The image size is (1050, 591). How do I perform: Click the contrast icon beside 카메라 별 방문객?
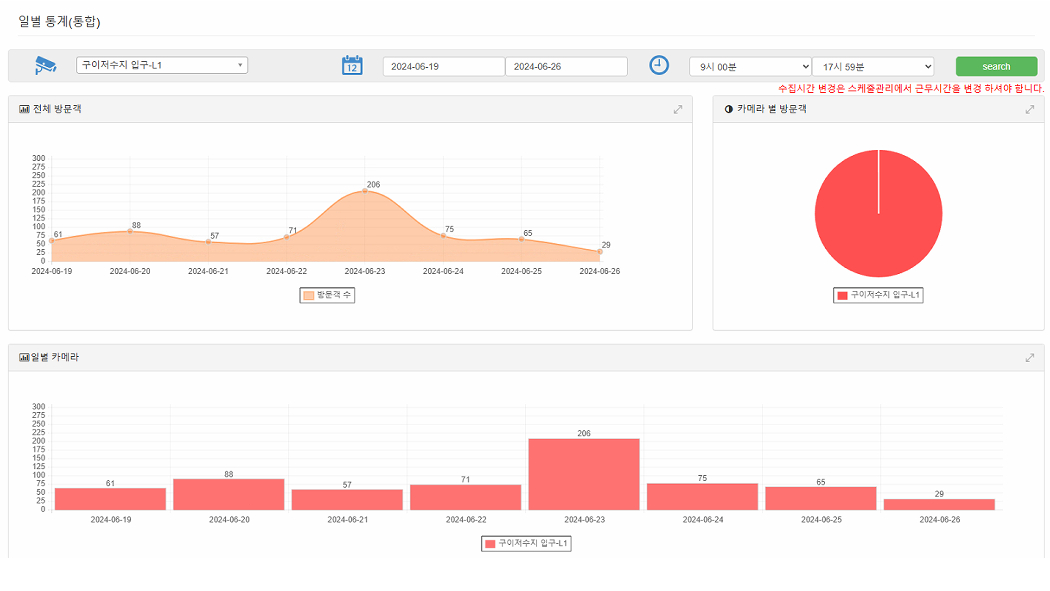pyautogui.click(x=728, y=109)
